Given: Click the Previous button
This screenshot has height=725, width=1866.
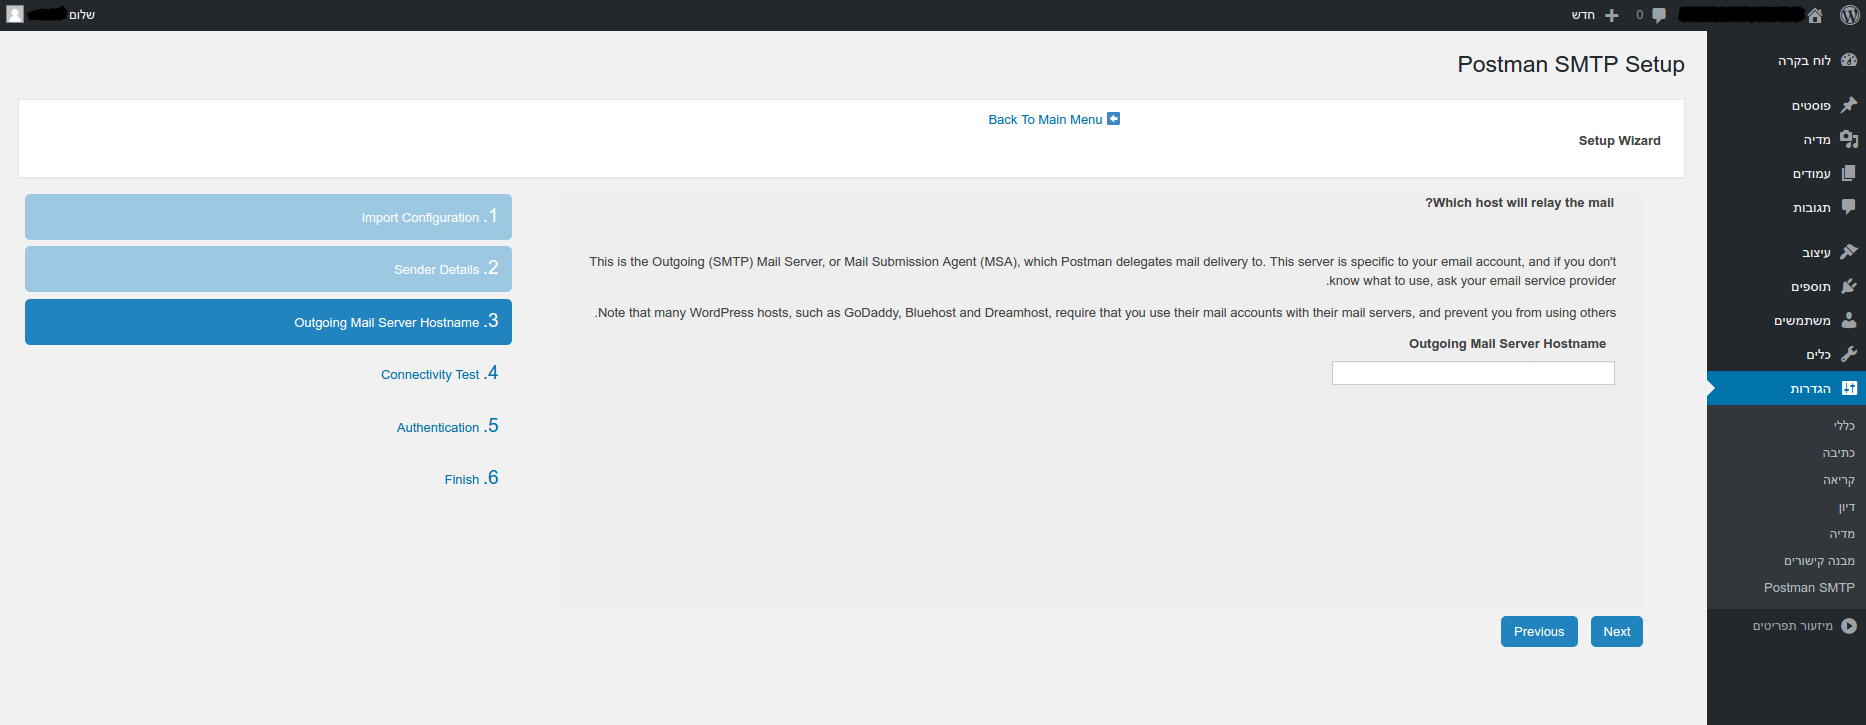Looking at the screenshot, I should click(1538, 632).
